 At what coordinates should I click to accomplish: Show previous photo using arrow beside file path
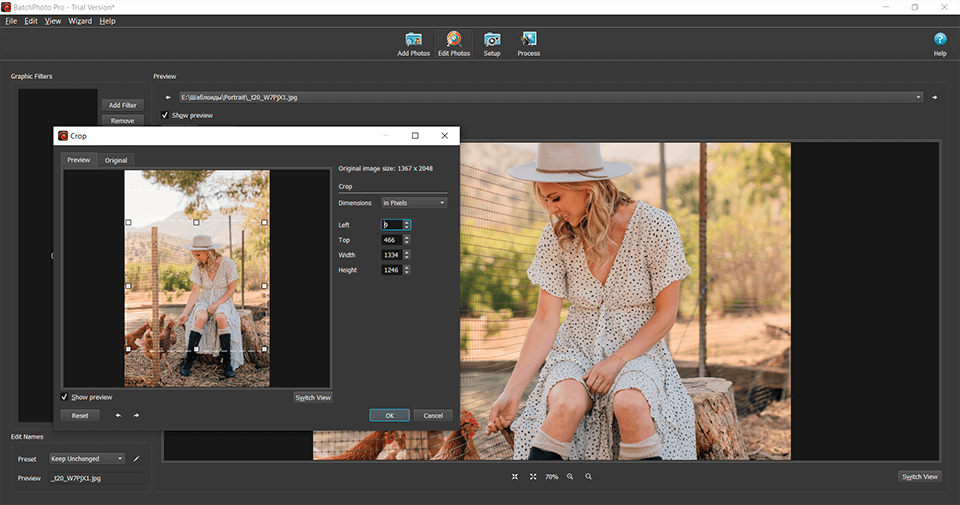[168, 97]
